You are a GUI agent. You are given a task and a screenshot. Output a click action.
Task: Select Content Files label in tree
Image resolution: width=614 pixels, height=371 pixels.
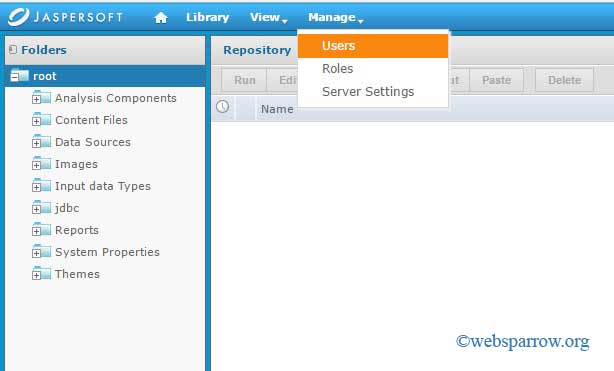tap(91, 120)
